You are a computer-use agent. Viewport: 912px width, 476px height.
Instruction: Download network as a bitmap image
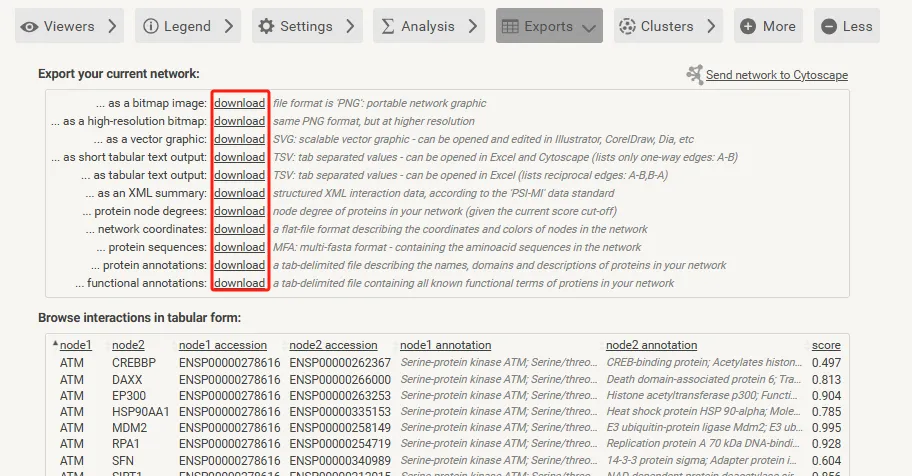(x=239, y=103)
